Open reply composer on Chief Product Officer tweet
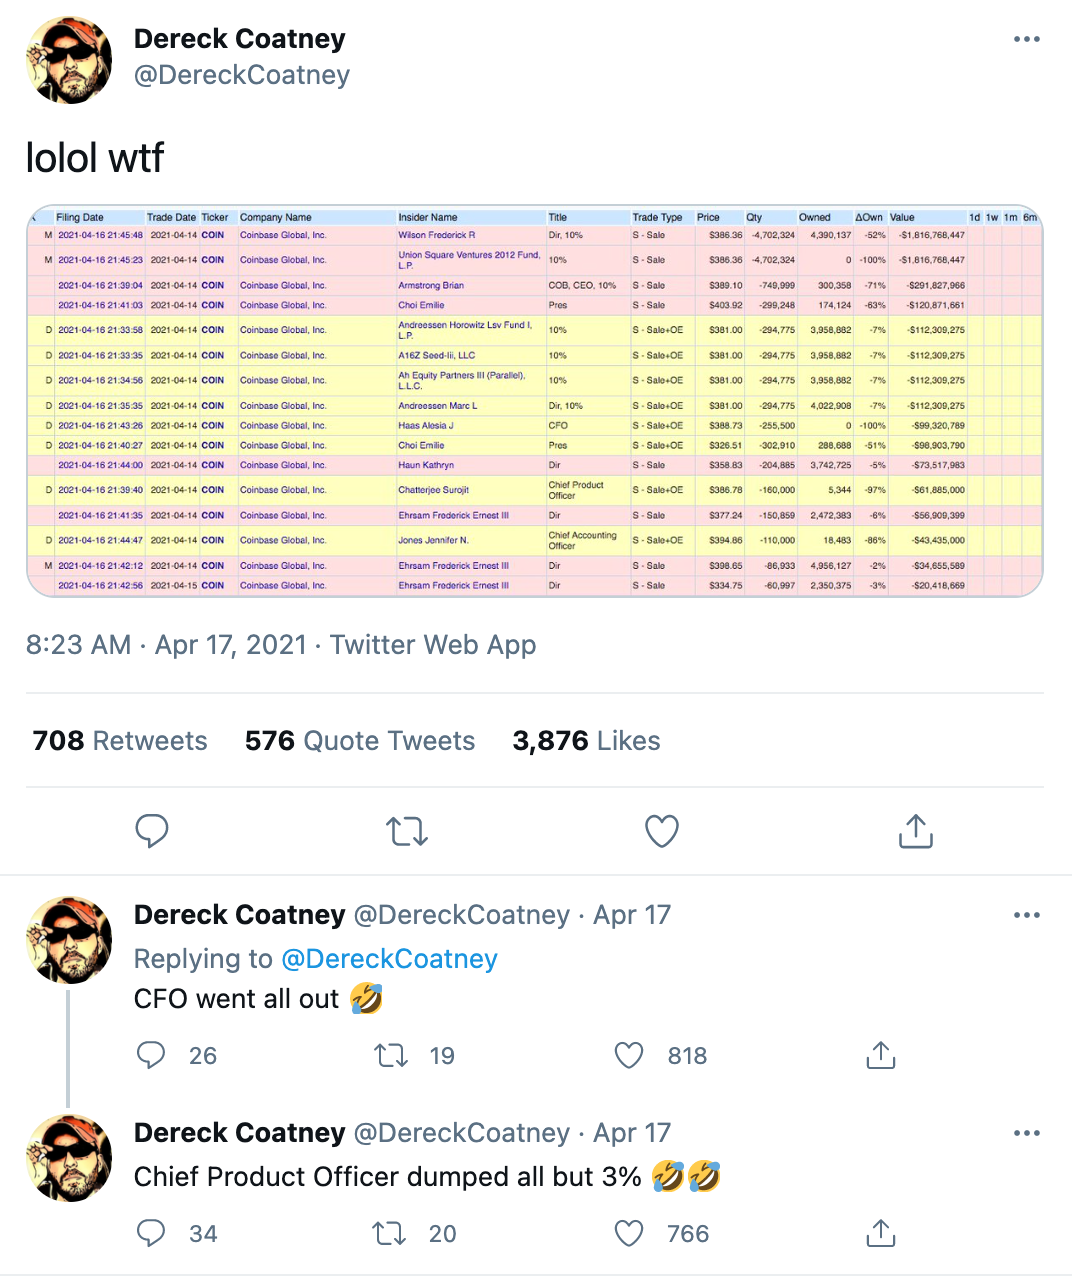This screenshot has height=1276, width=1072. pos(151,1233)
